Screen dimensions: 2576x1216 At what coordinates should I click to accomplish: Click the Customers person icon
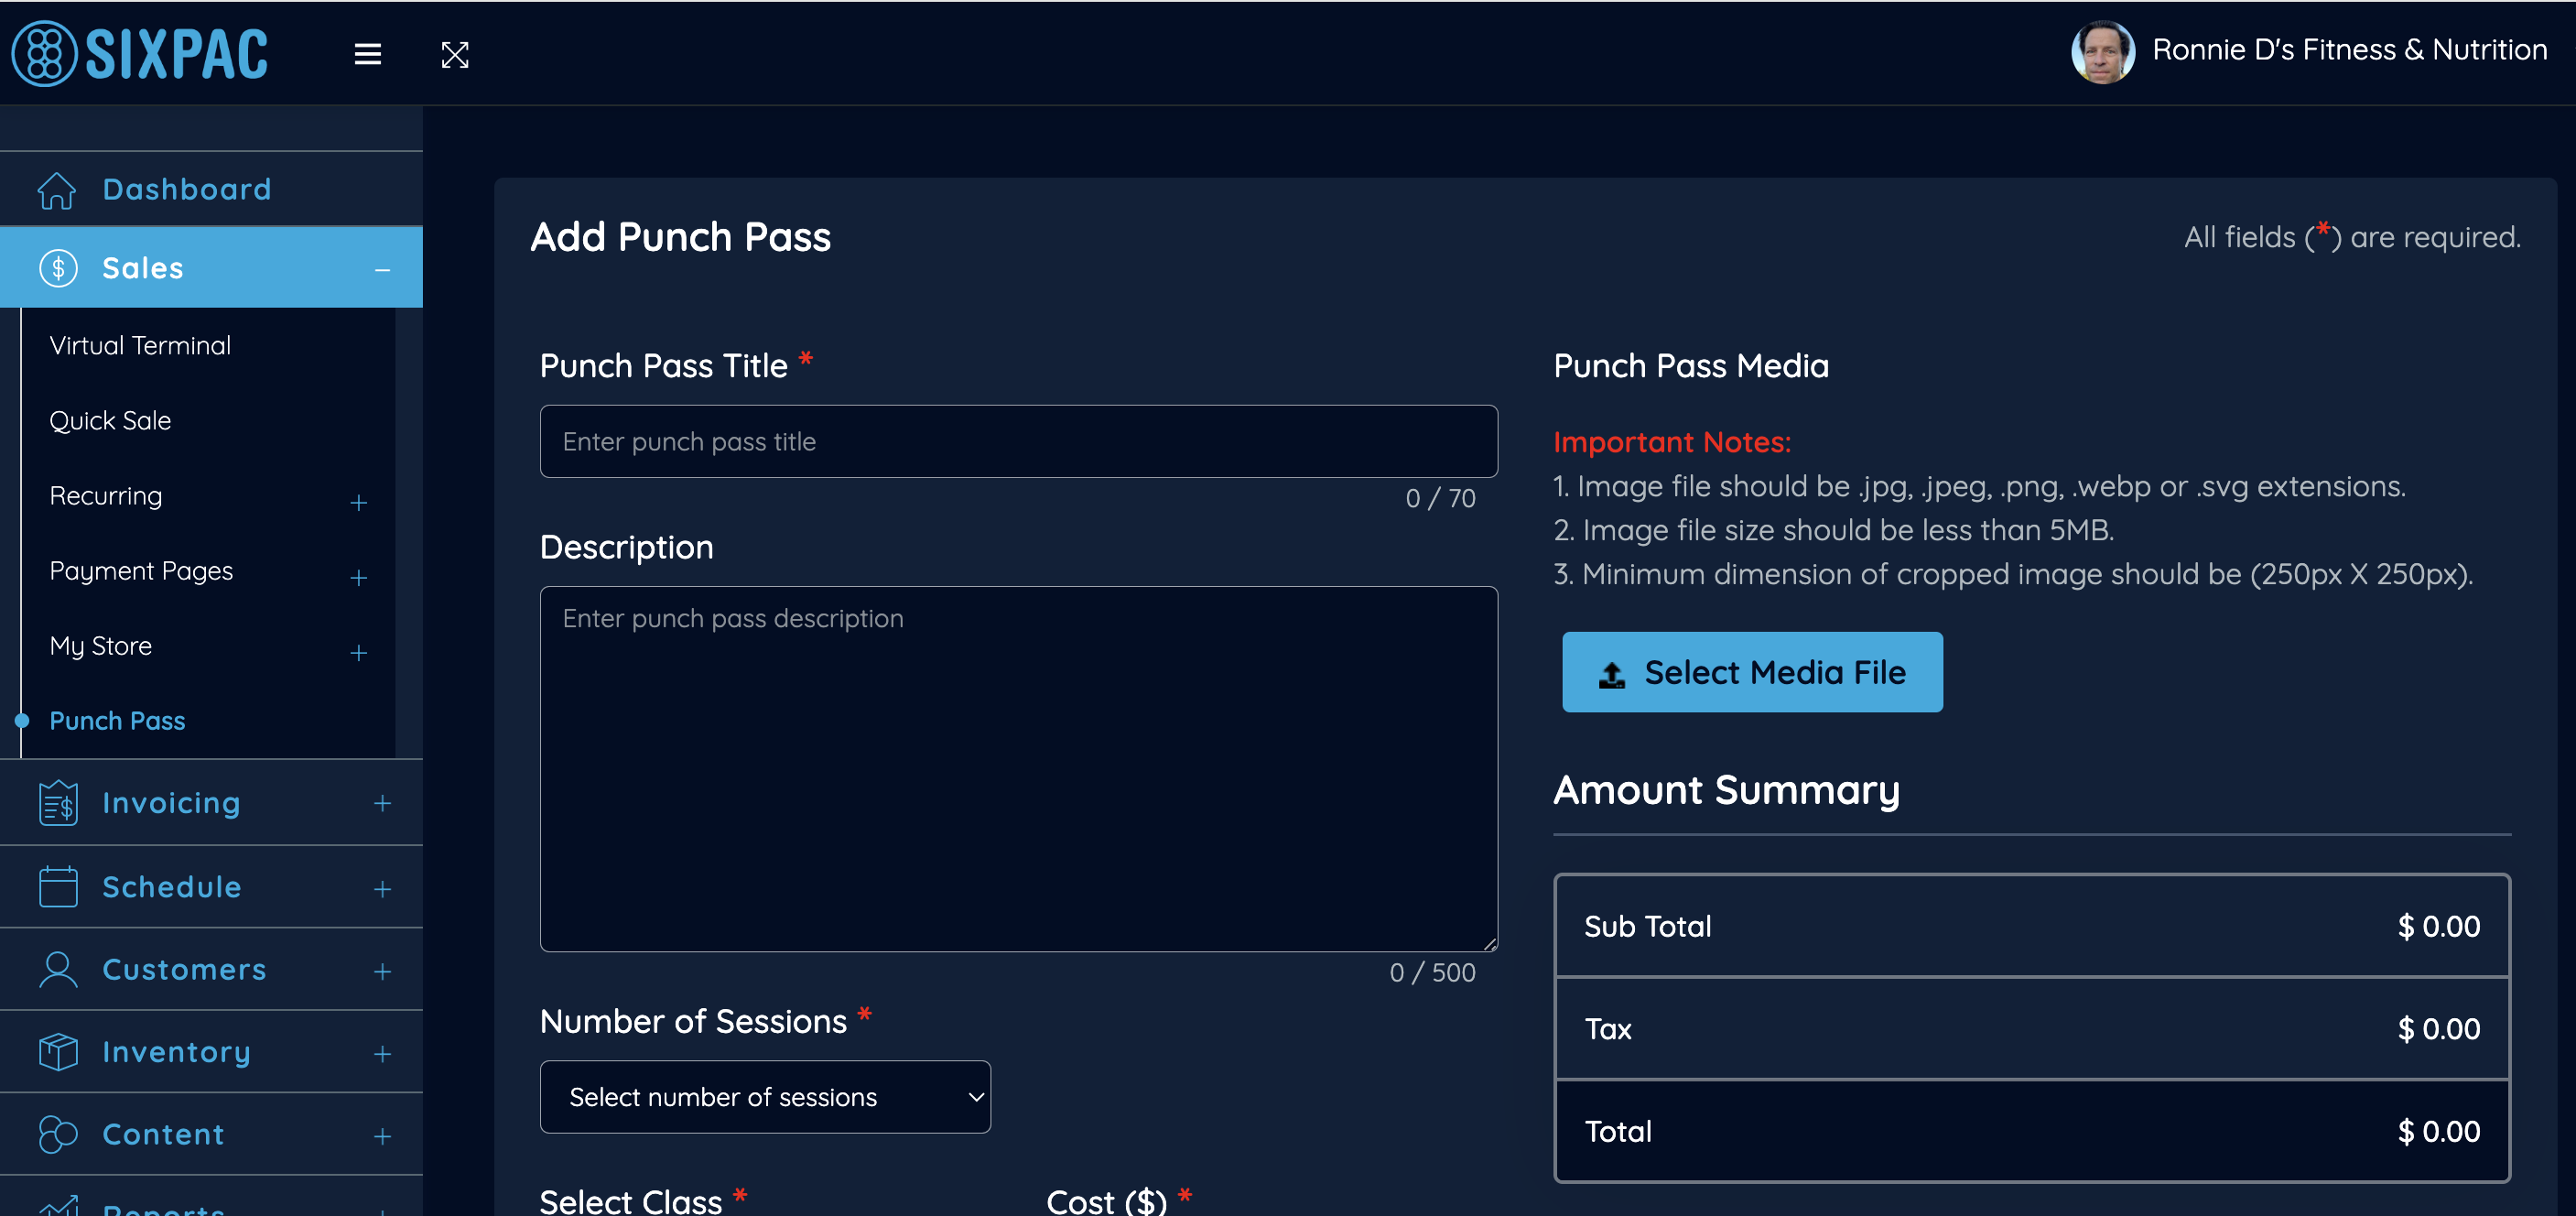(58, 970)
